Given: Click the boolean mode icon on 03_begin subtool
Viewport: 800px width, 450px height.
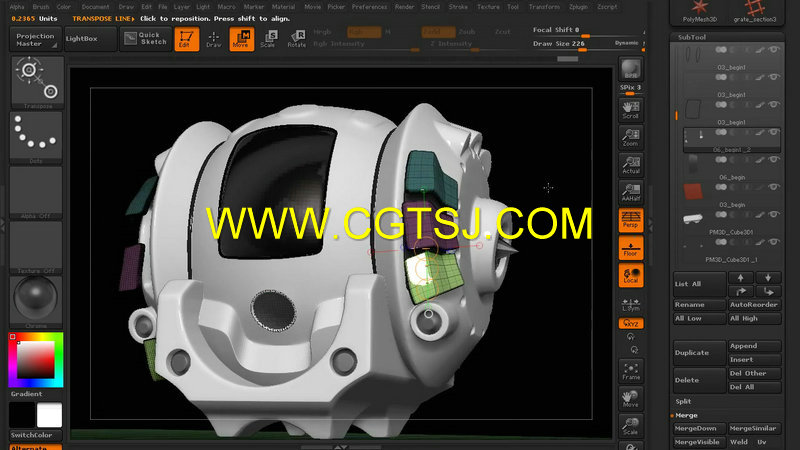Looking at the screenshot, I should [721, 187].
